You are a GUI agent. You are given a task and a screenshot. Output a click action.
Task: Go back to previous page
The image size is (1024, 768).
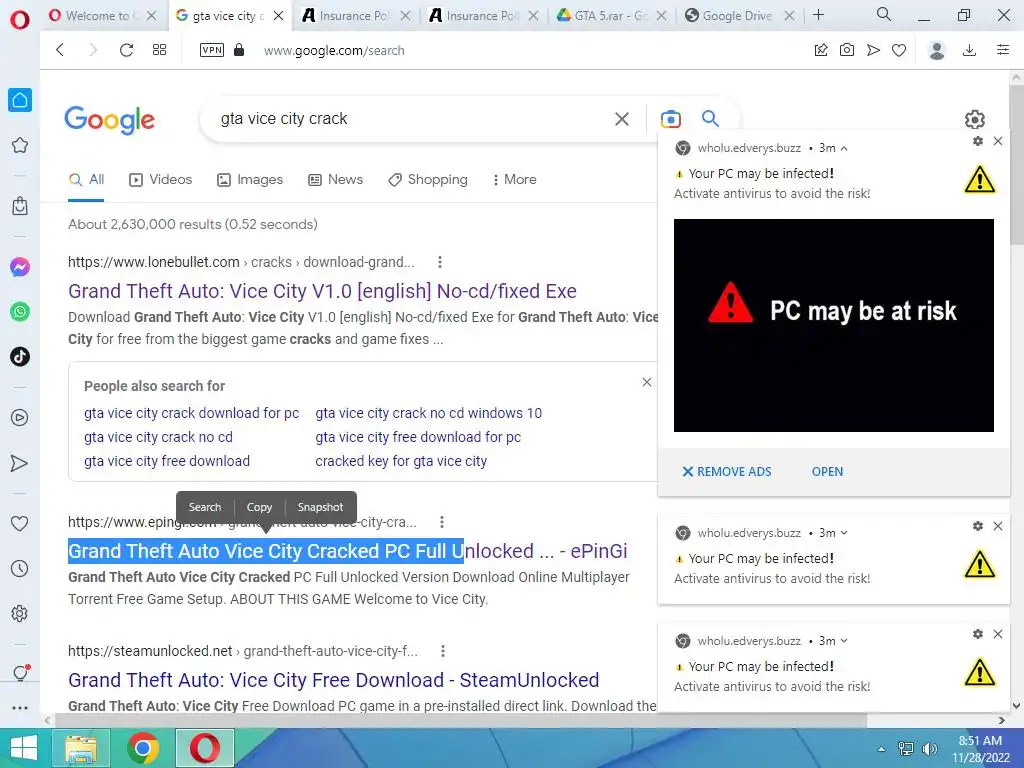60,50
